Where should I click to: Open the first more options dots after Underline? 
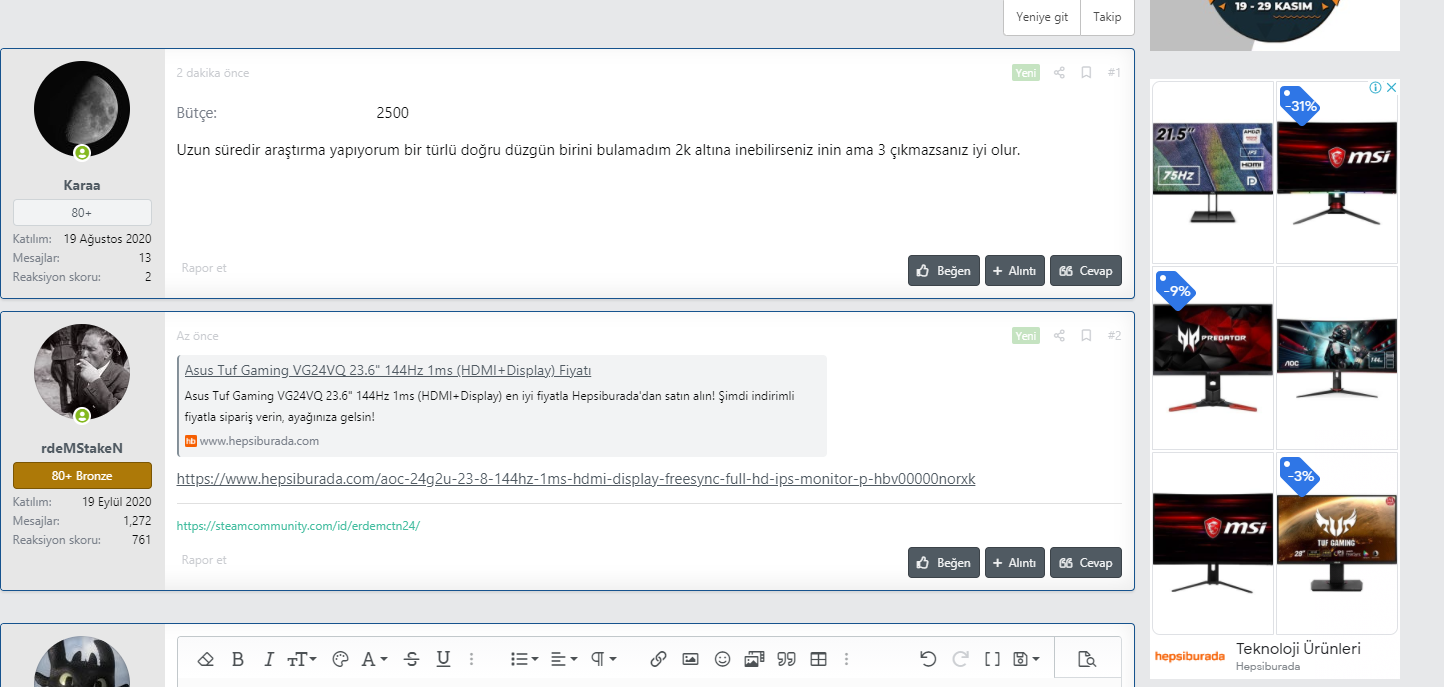pos(472,659)
